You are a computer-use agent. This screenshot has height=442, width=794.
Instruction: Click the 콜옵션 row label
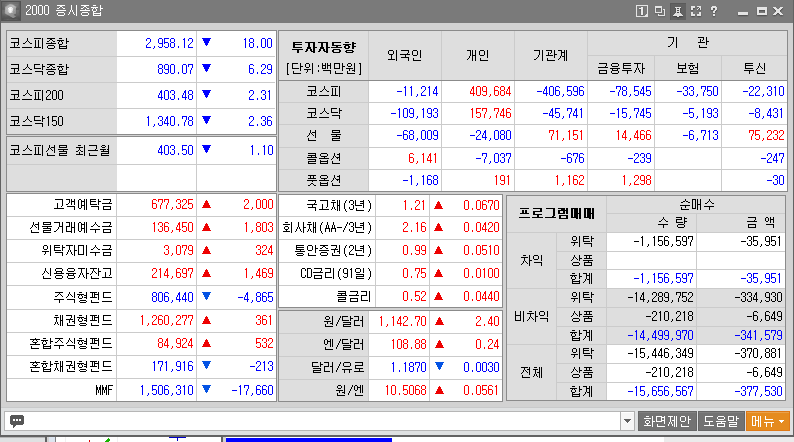click(x=324, y=158)
